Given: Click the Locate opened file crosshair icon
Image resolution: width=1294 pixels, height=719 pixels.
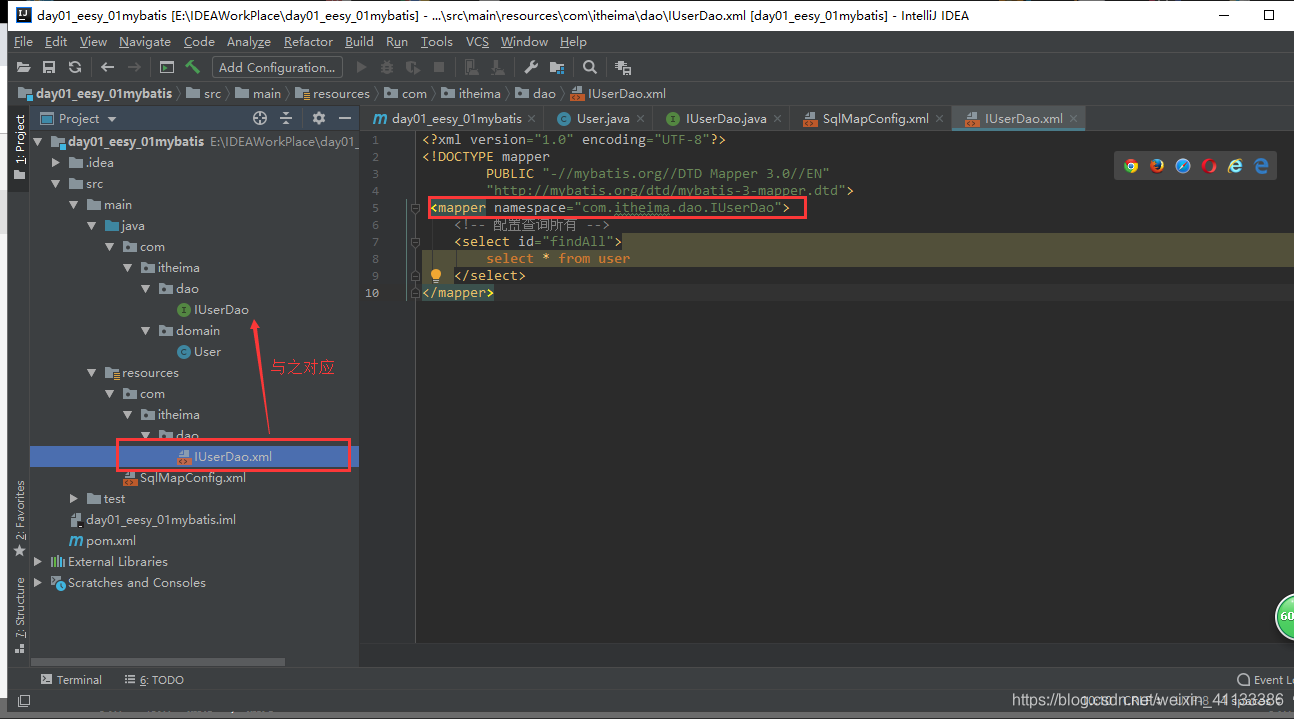Looking at the screenshot, I should [x=260, y=118].
